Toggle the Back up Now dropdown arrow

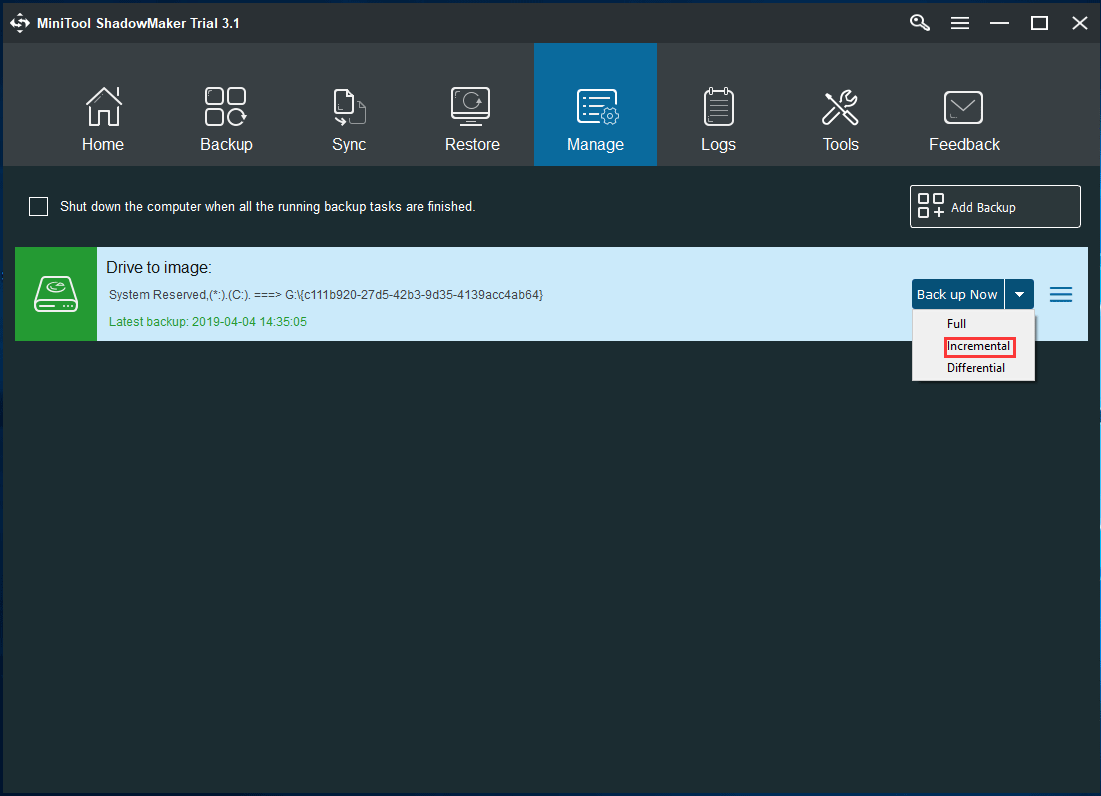pos(1020,294)
